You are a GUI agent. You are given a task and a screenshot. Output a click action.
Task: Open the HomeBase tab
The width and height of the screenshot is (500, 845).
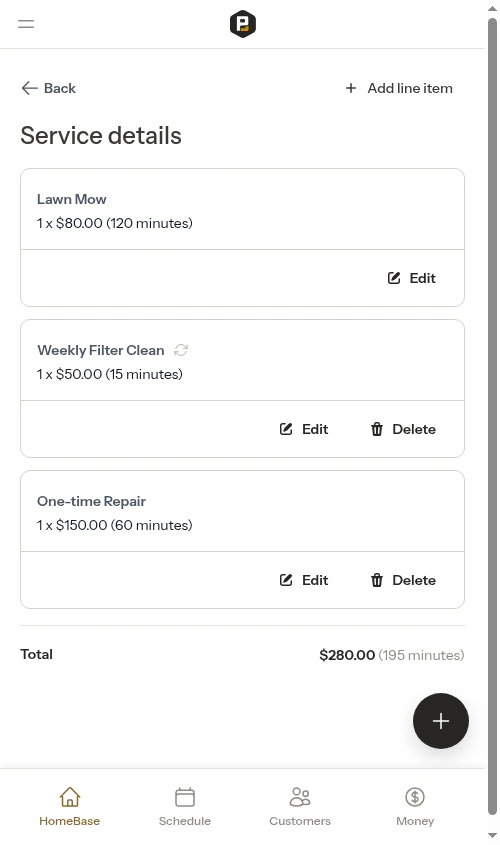click(70, 807)
